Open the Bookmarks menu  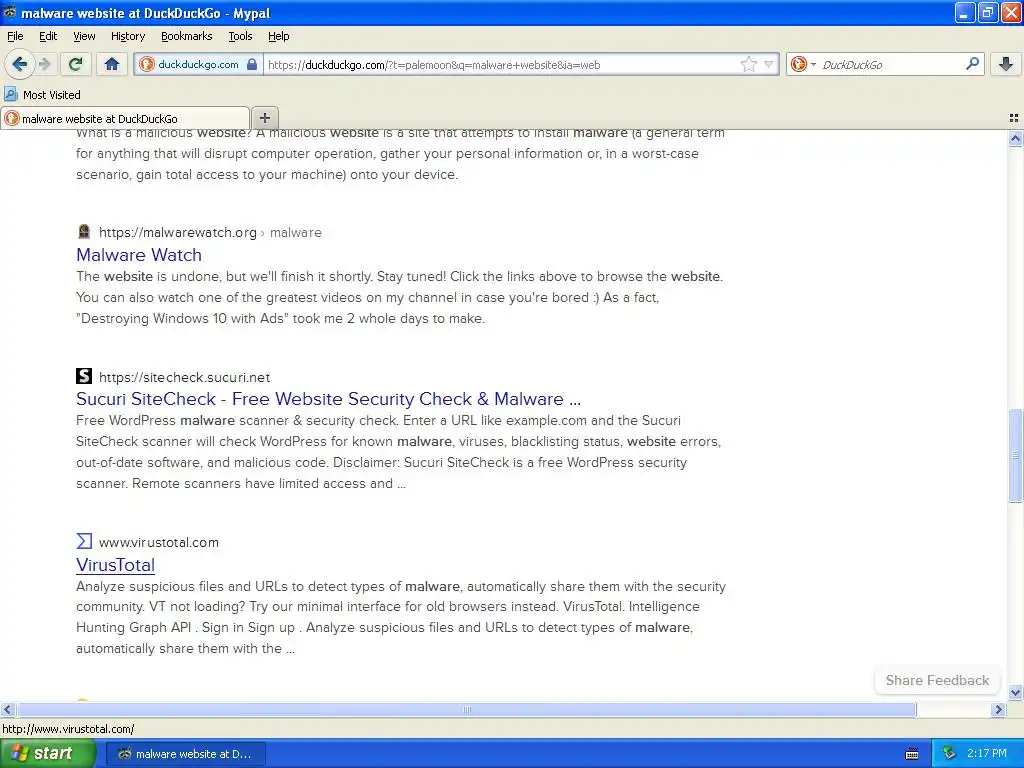186,36
